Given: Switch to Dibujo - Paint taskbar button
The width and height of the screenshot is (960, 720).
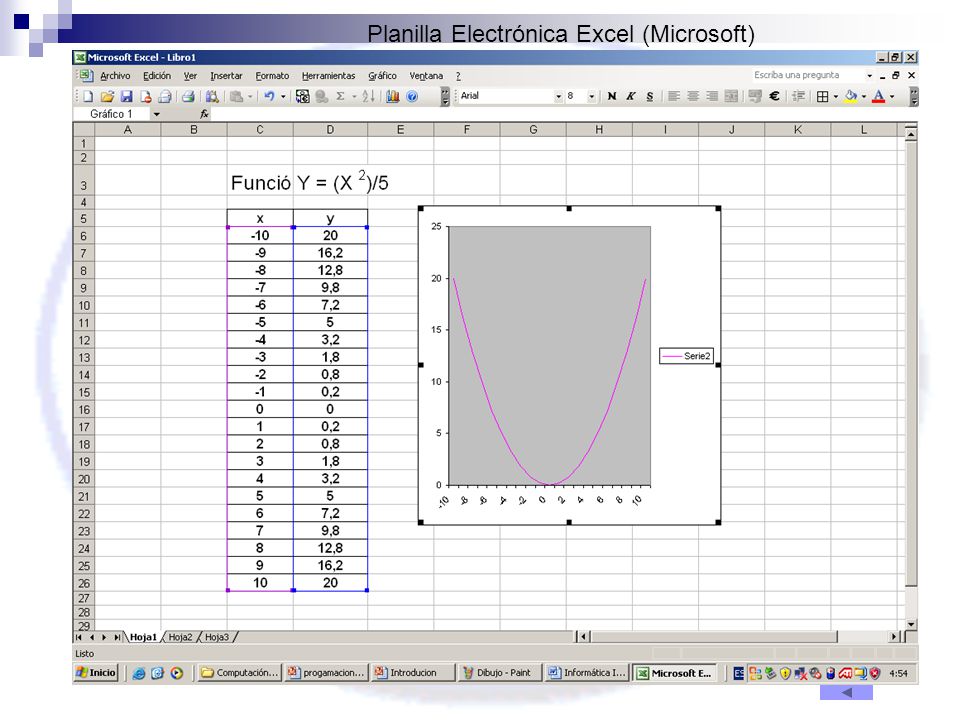Looking at the screenshot, I should (x=499, y=673).
